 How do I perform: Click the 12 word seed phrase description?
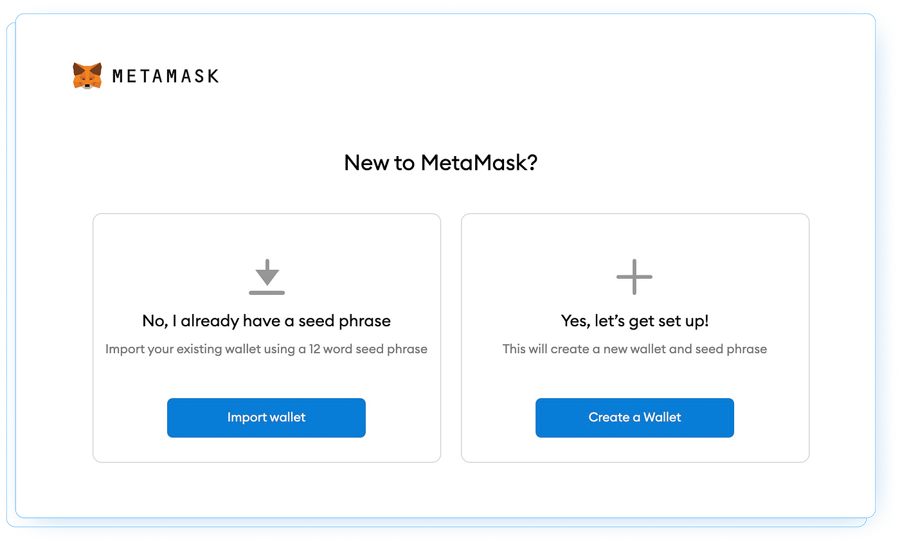266,349
